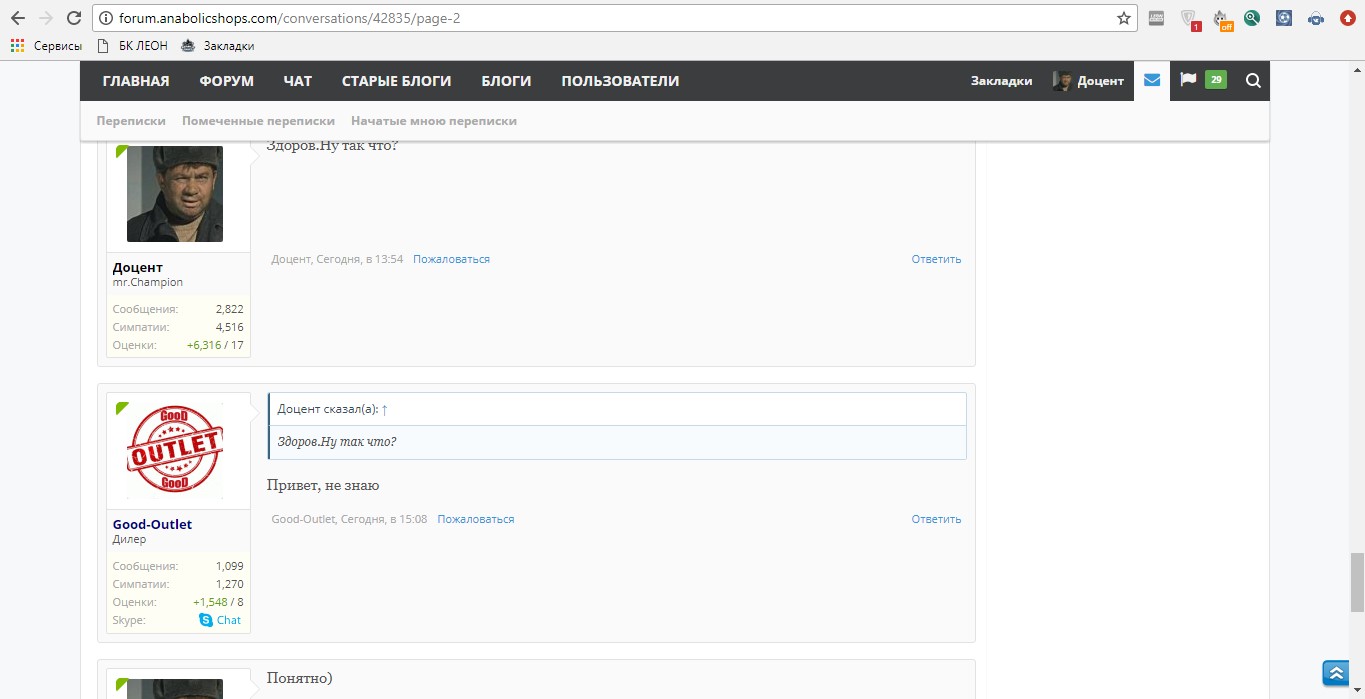Go back with the browser back arrow
The height and width of the screenshot is (699, 1365).
click(x=18, y=18)
